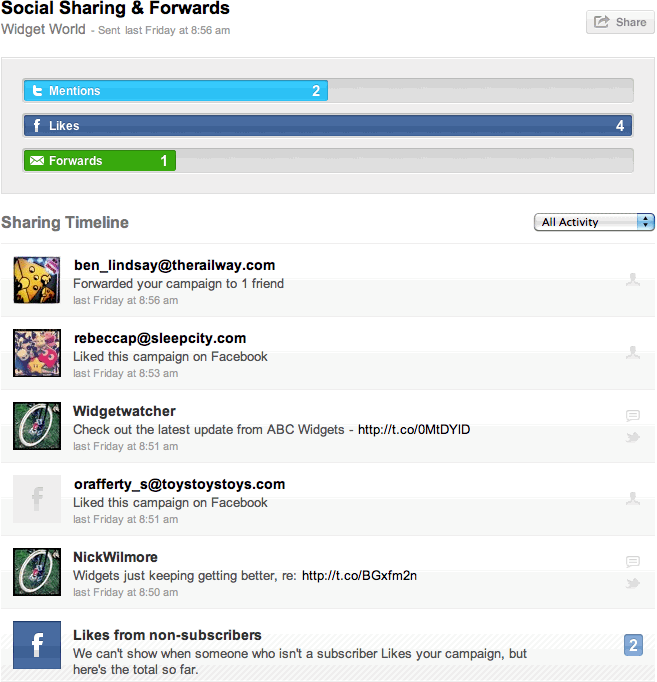Open ben_lindsay@therailway.com subscriber name
The width and height of the screenshot is (657, 682).
174,265
